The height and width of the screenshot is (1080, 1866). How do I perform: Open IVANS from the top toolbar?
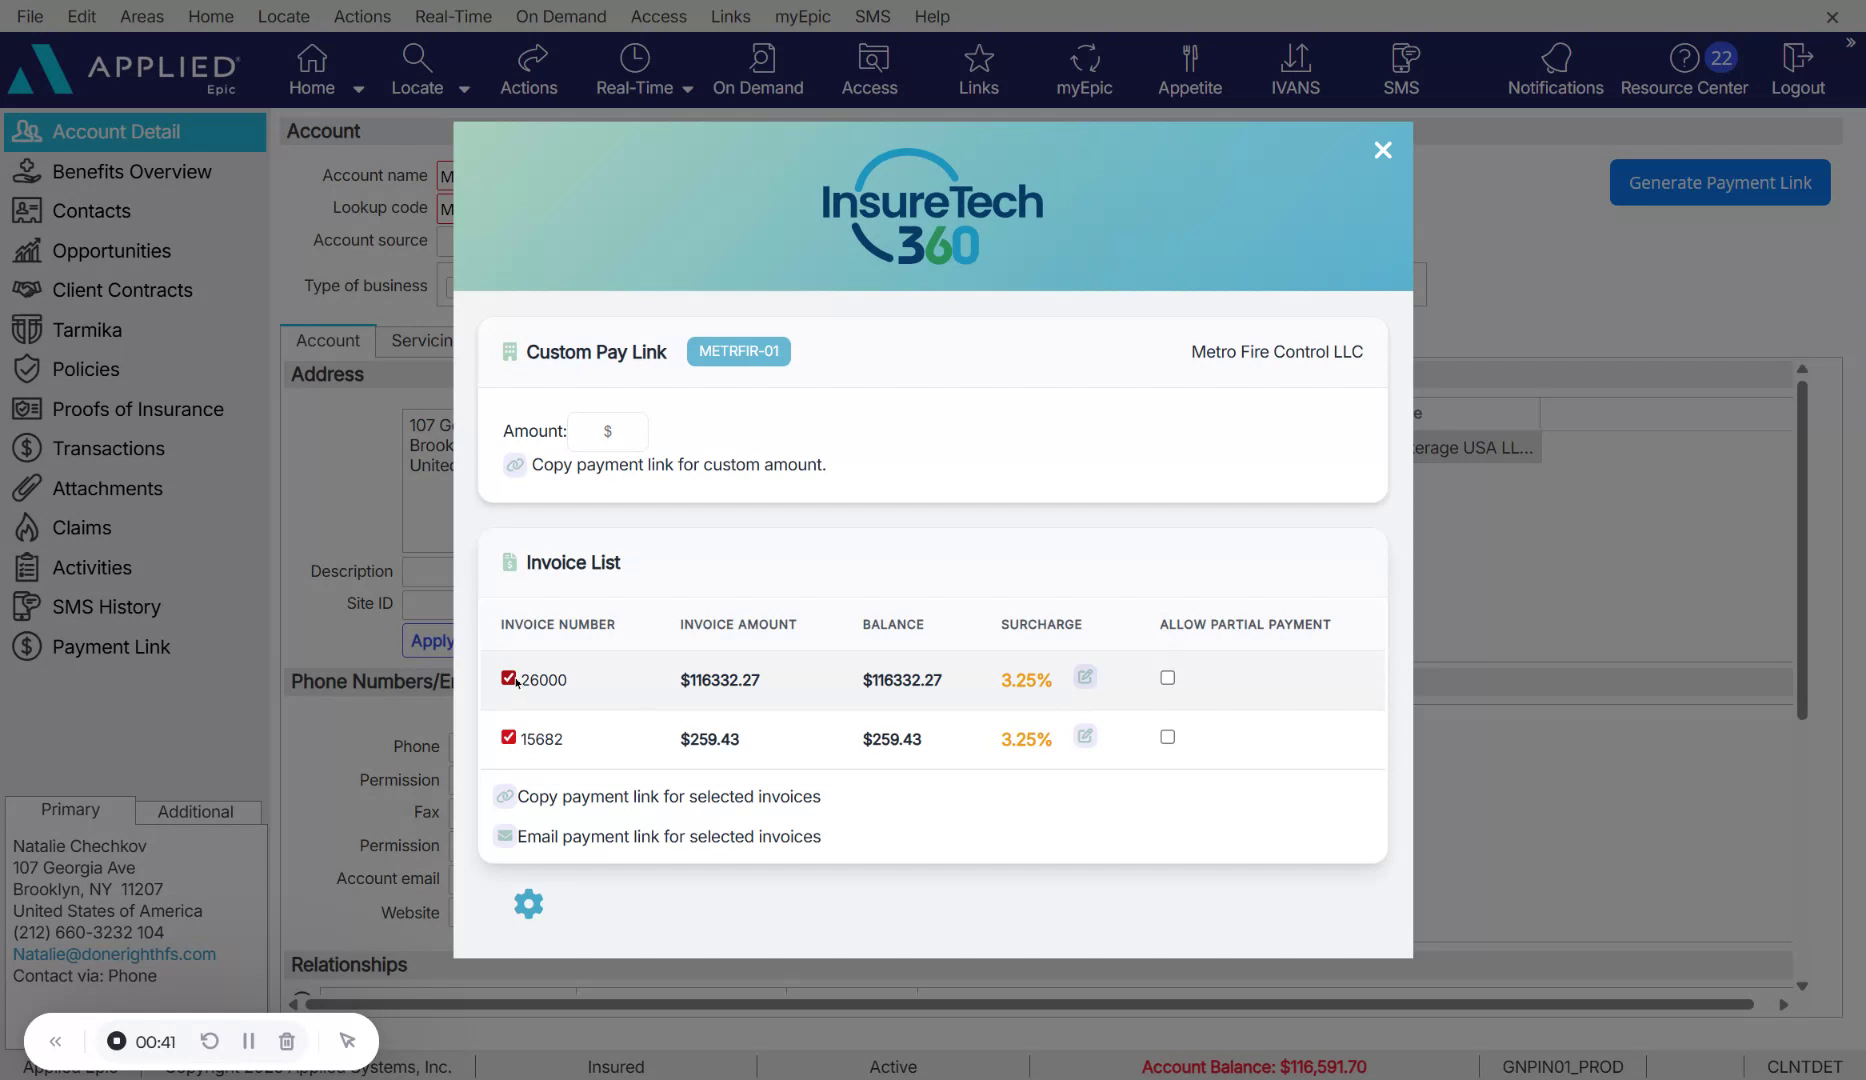point(1295,68)
